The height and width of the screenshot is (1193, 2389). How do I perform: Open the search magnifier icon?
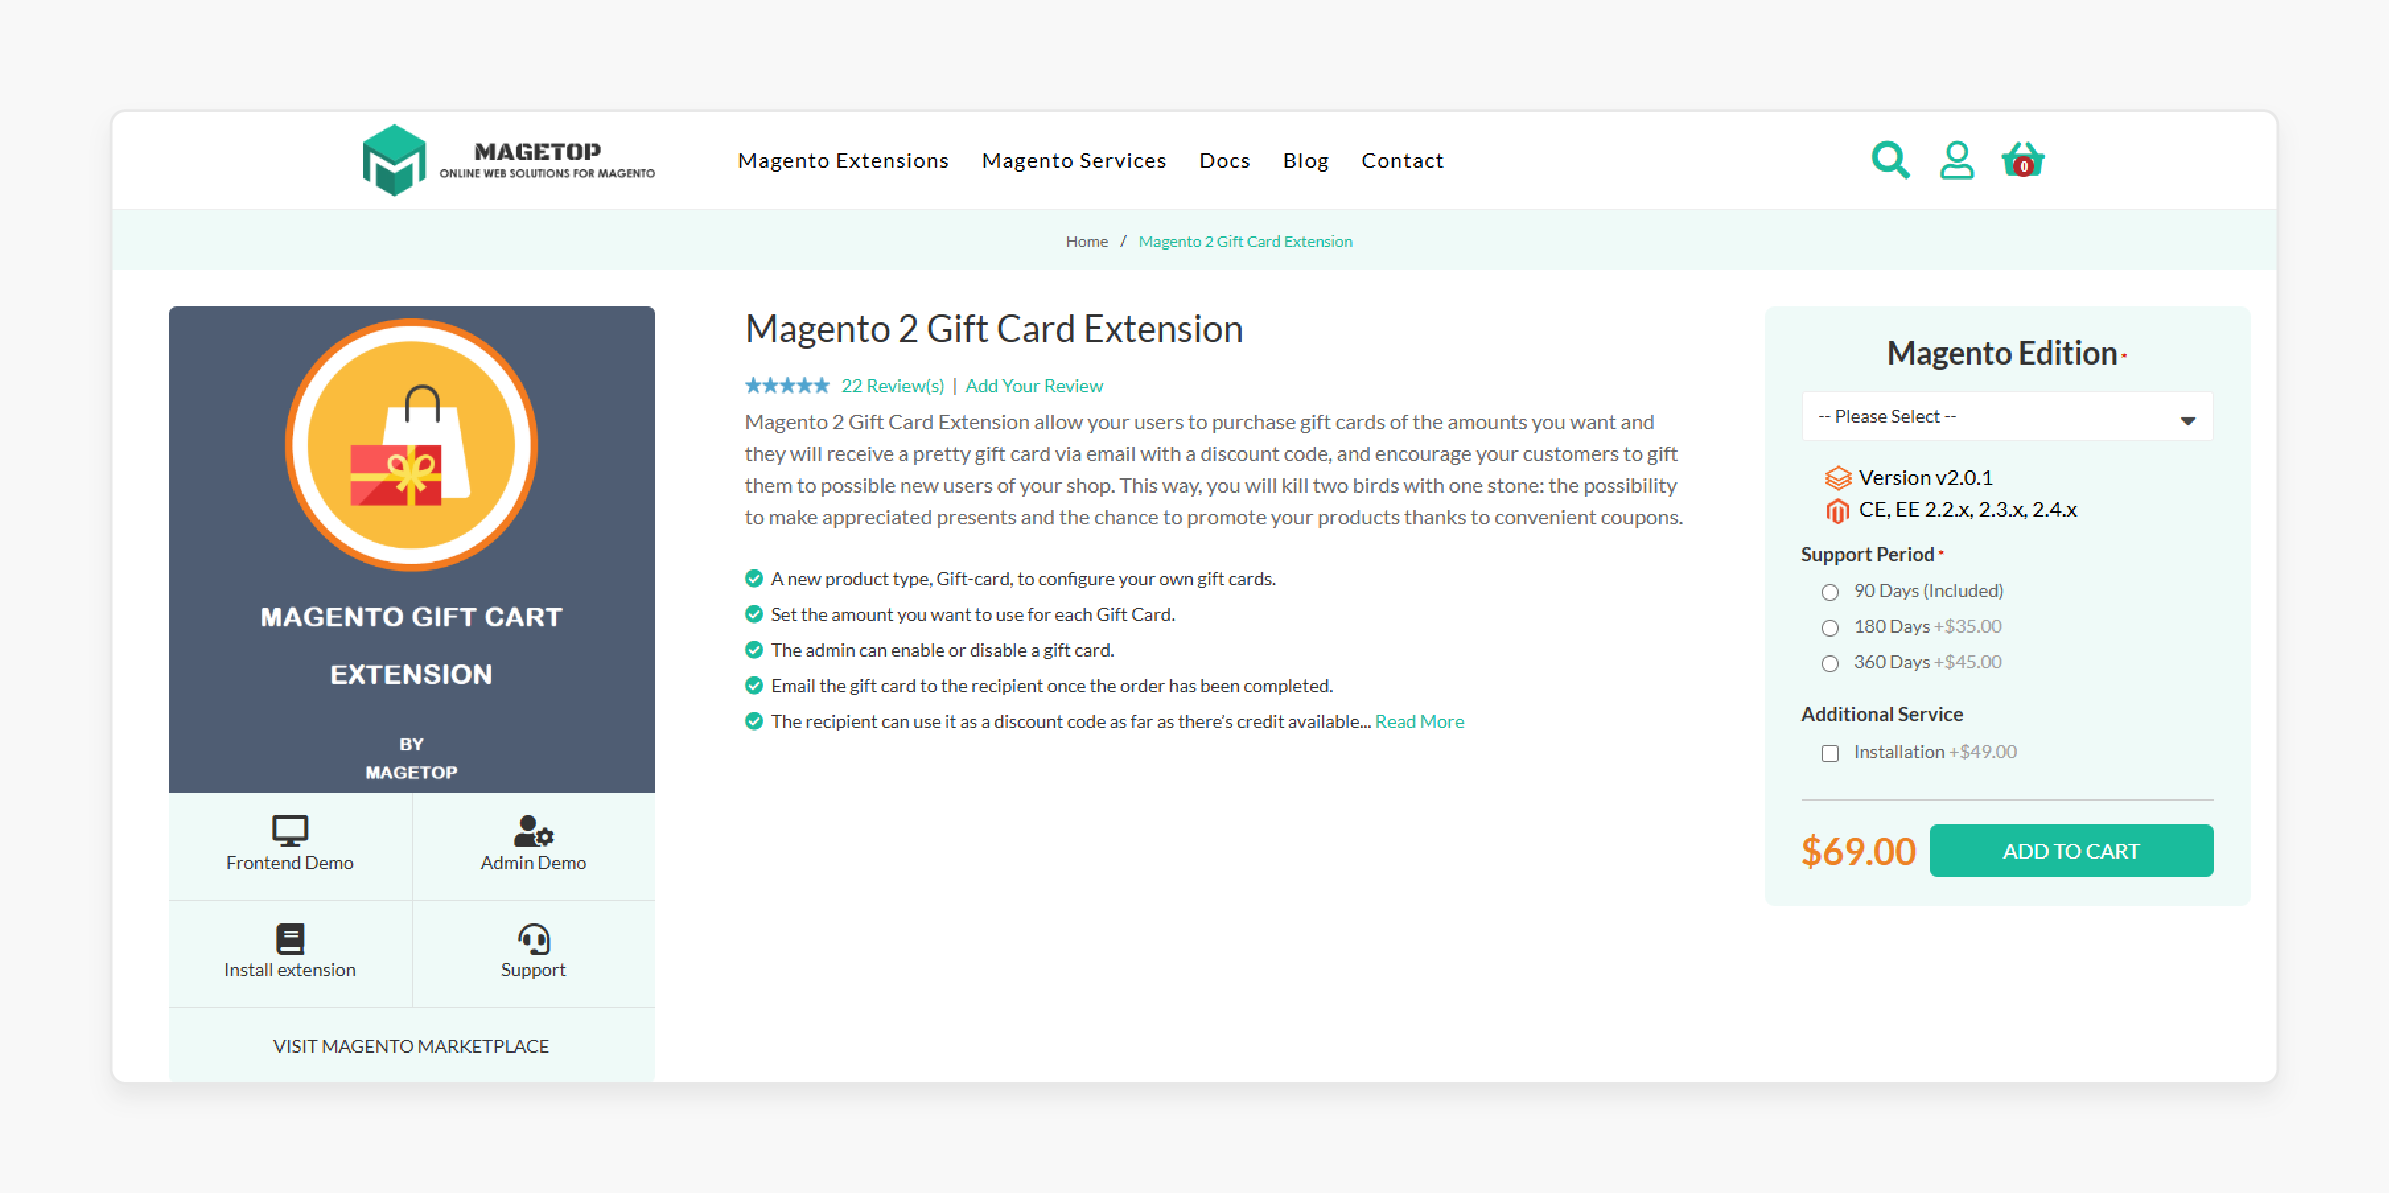[1890, 160]
